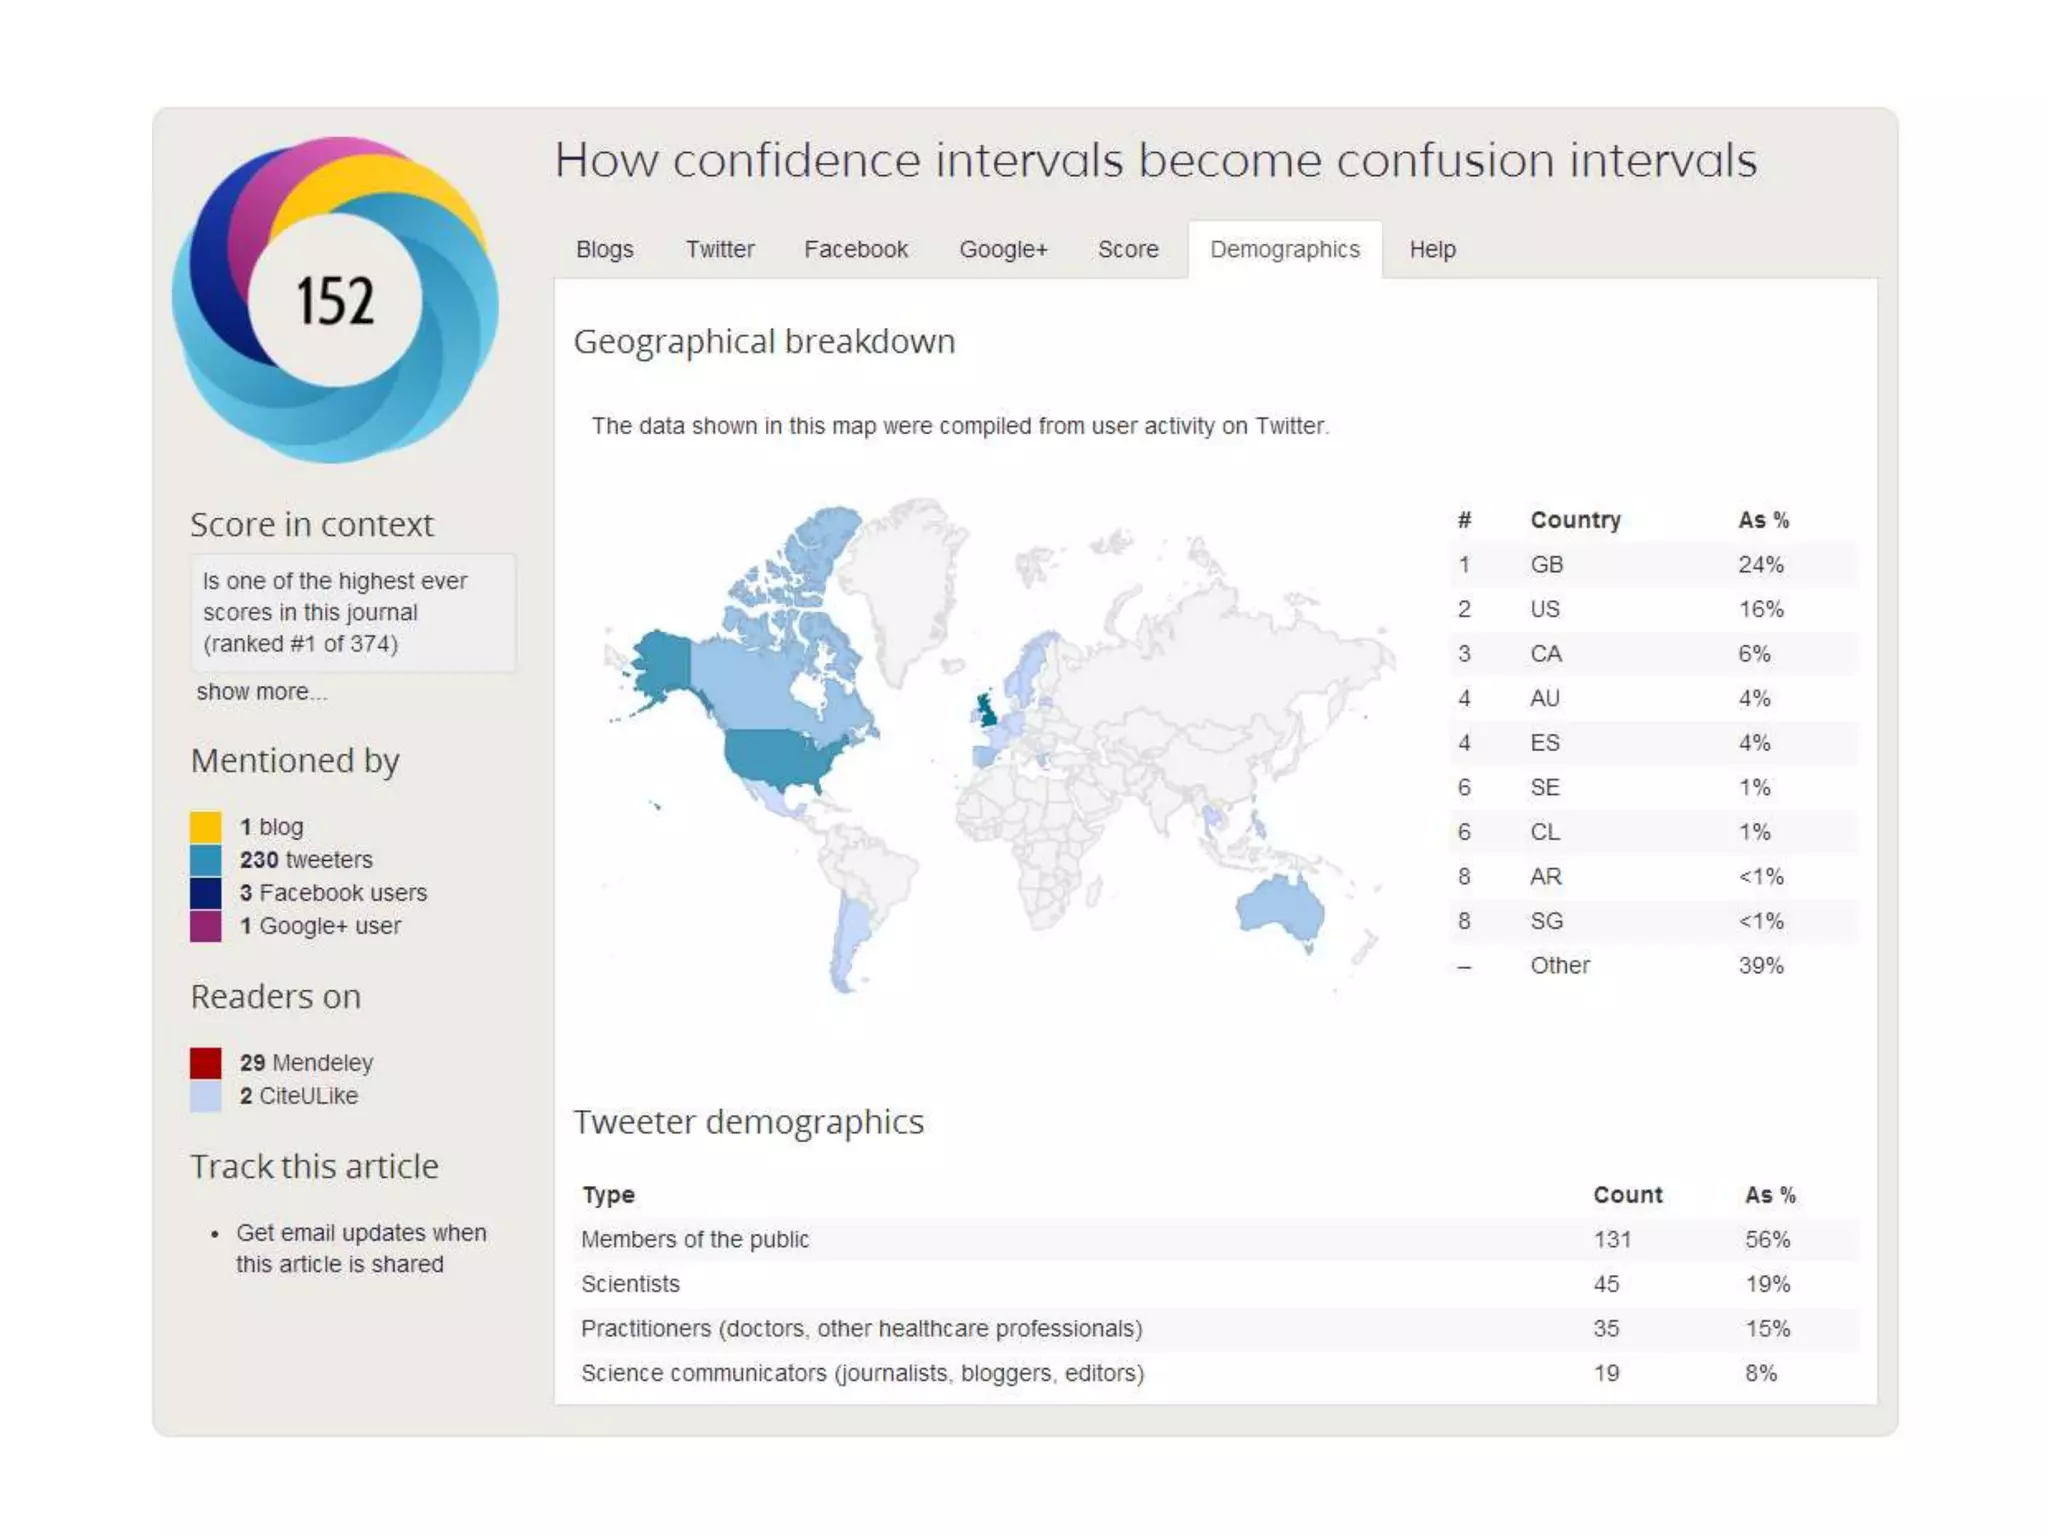This screenshot has height=1536, width=2048.
Task: Open the Score tab
Action: (1128, 249)
